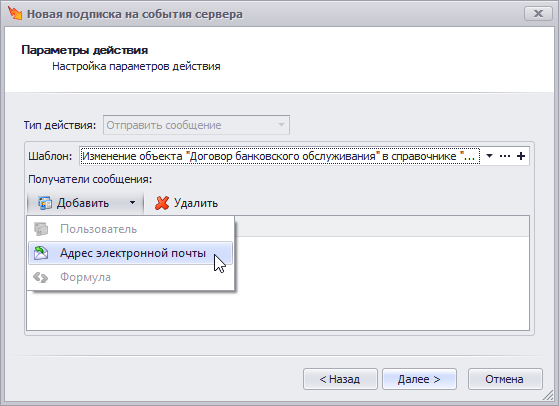Click the Пользователь menu icon
This screenshot has width=559, height=406.
tap(41, 229)
